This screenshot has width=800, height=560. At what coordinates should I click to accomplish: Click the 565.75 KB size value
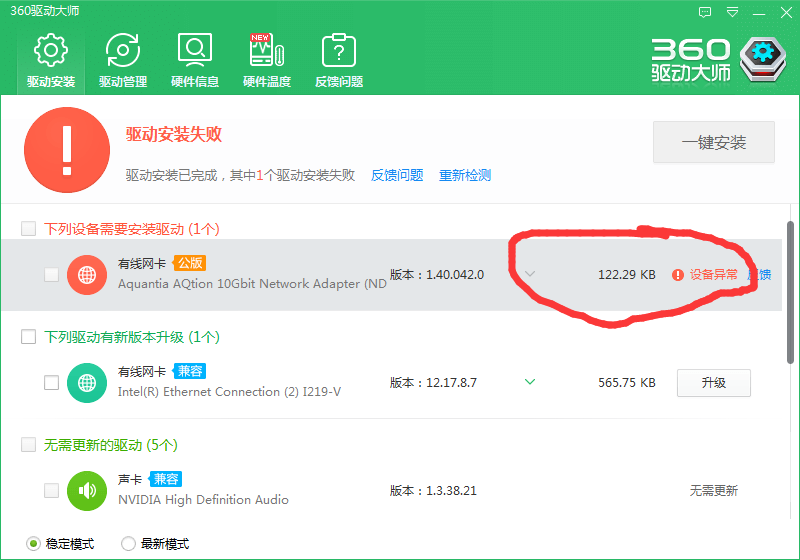[x=627, y=383]
